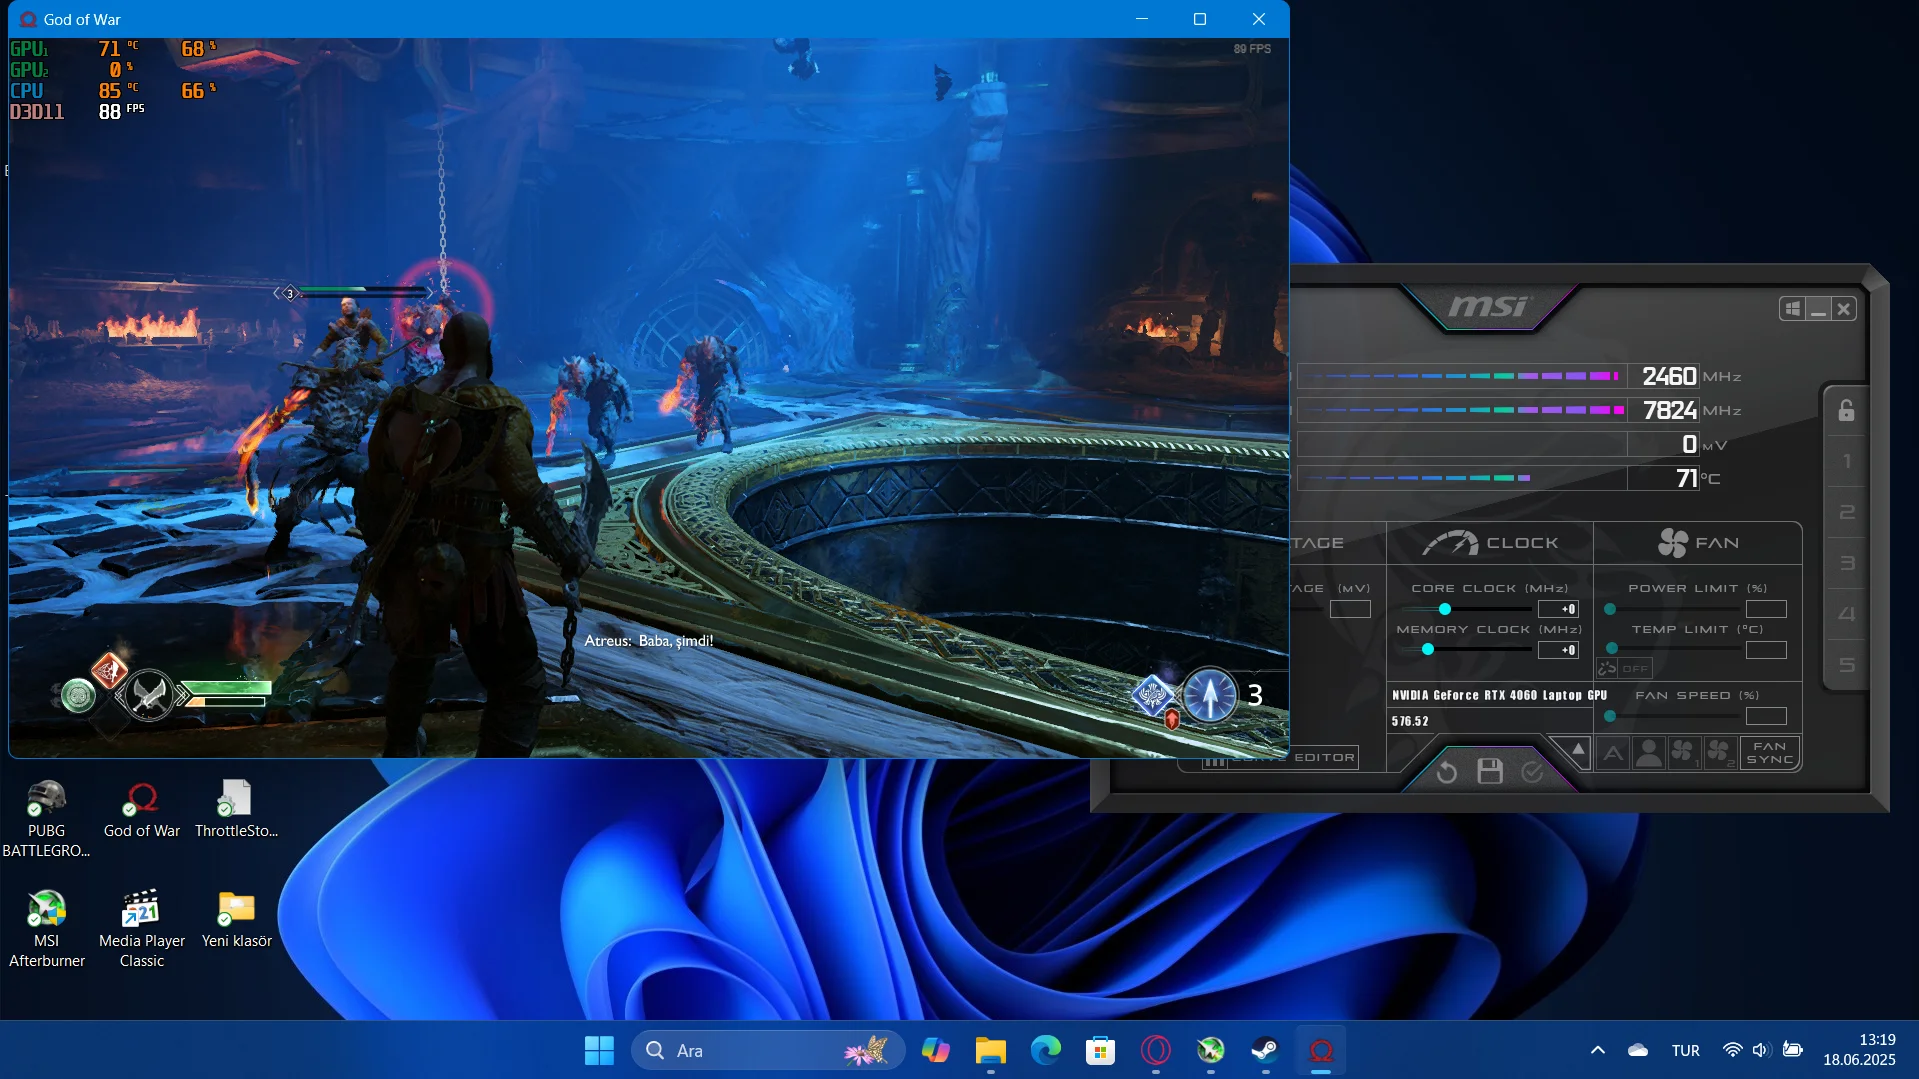The width and height of the screenshot is (1919, 1079).
Task: Open the TUR language input switcher
Action: click(1685, 1050)
